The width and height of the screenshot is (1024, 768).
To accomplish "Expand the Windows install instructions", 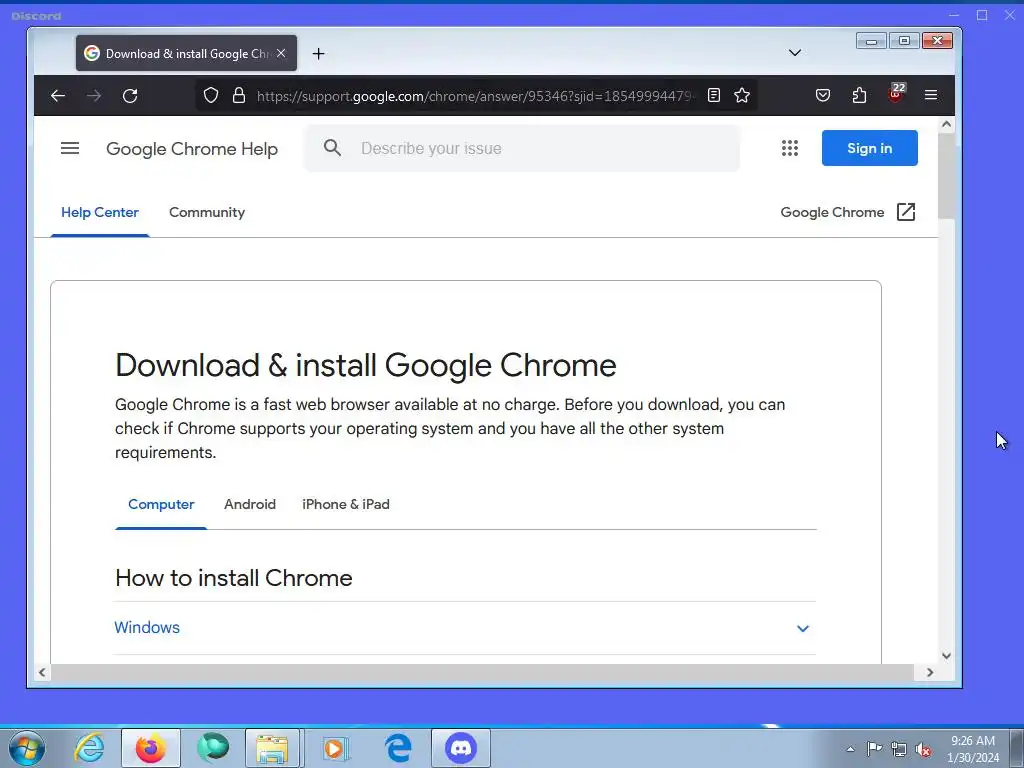I will [x=465, y=628].
